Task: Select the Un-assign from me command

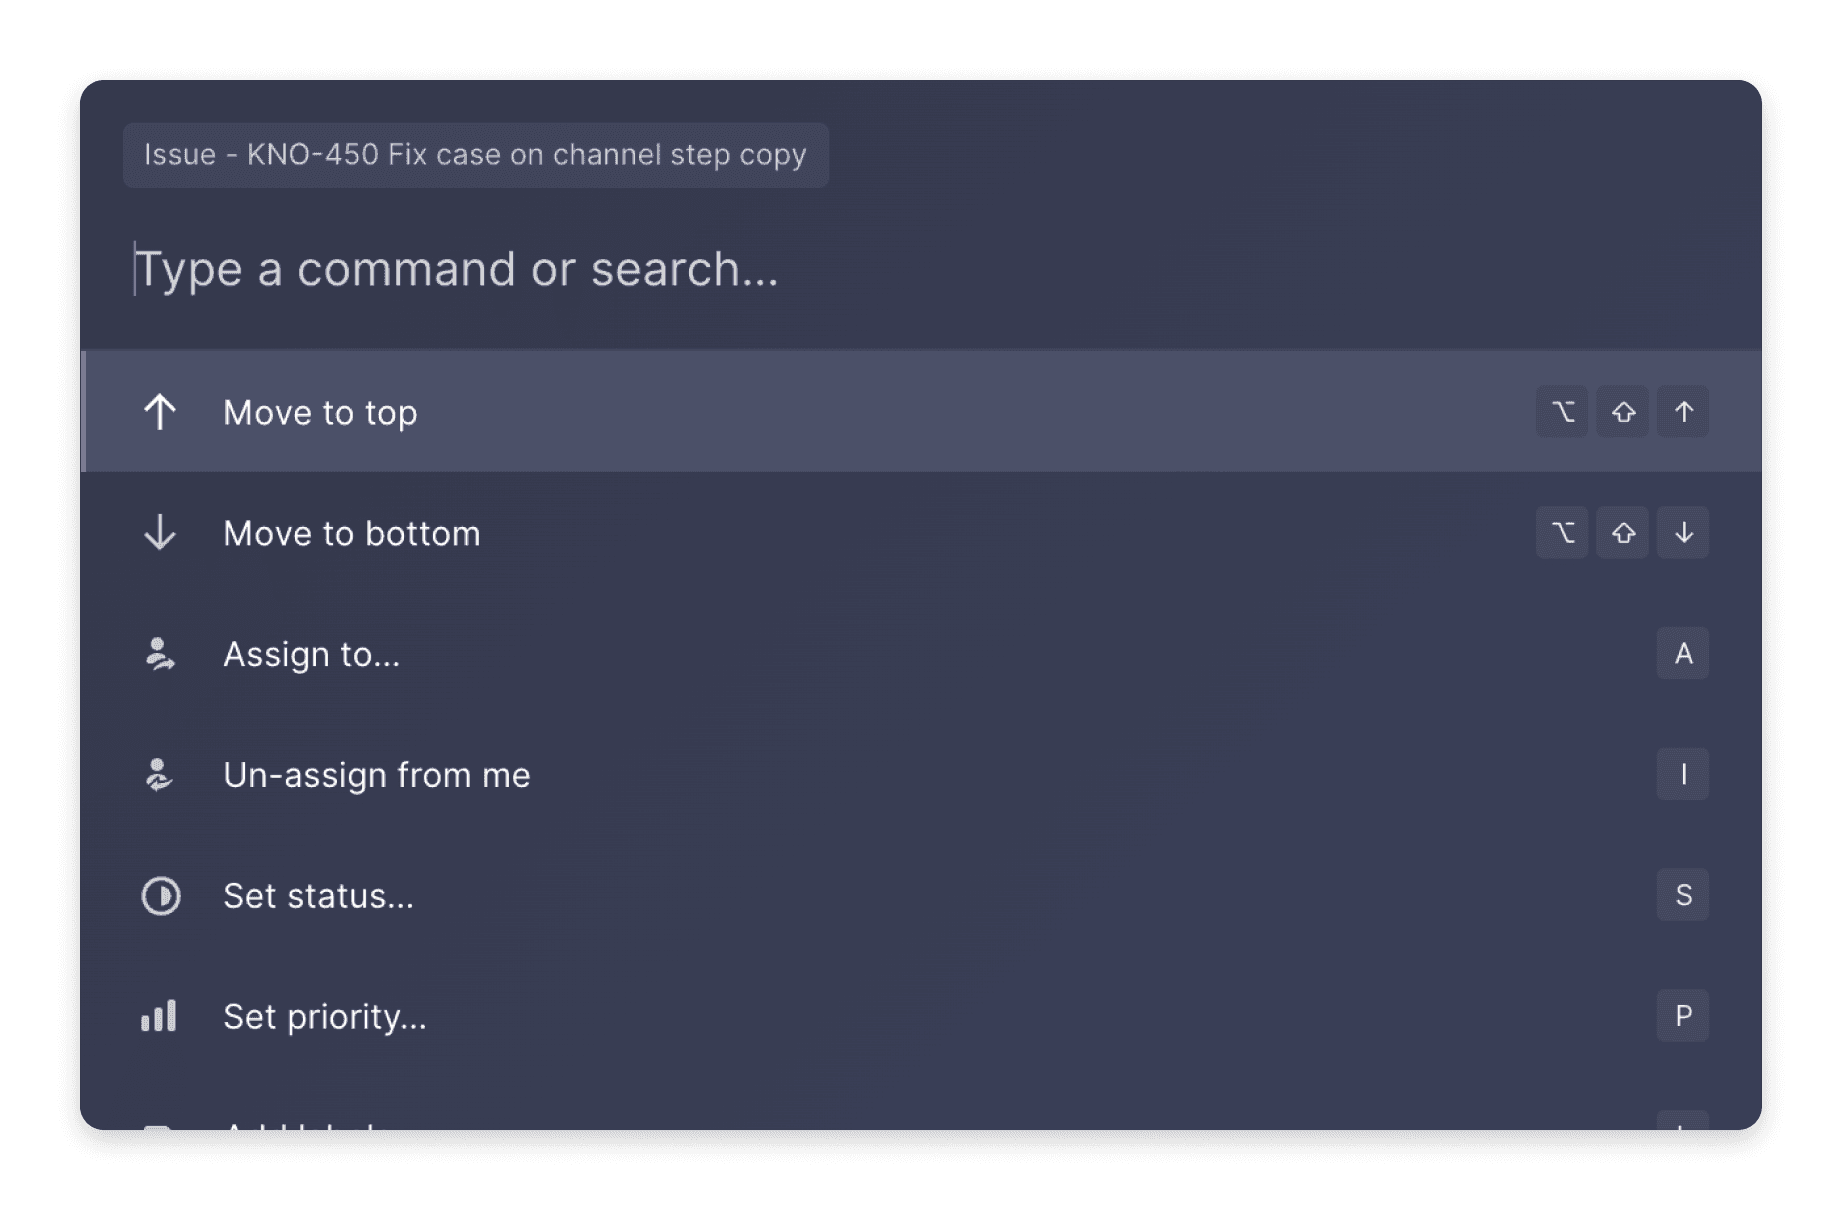Action: [x=377, y=775]
